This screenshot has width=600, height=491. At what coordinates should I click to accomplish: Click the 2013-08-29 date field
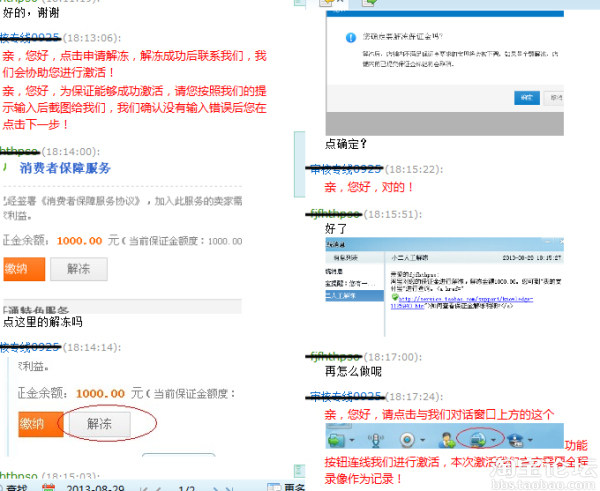click(95, 488)
